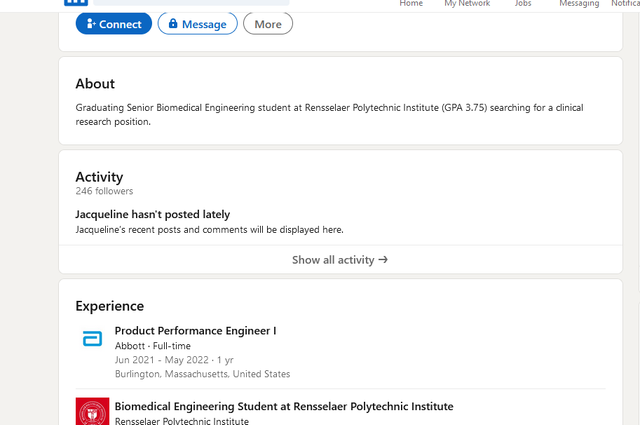Open Notifications in top navigation
This screenshot has height=425, width=640.
625,3
